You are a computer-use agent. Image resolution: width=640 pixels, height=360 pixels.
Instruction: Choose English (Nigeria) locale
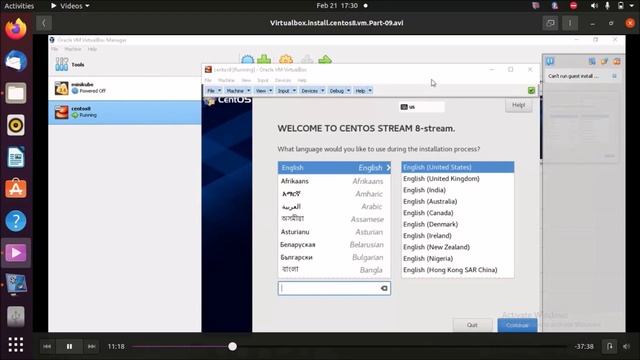point(458,259)
